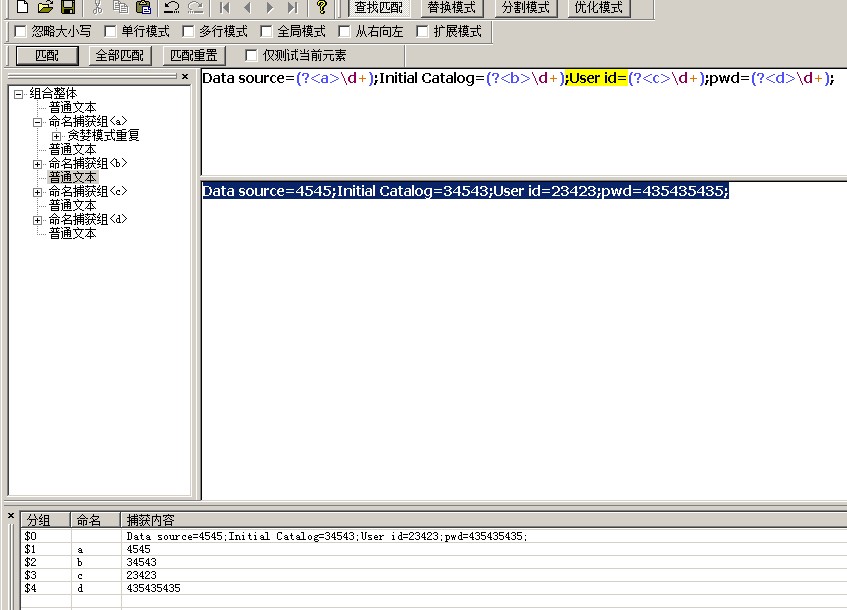
Task: Click (?<a>\d+) group in regex
Action: (335, 78)
